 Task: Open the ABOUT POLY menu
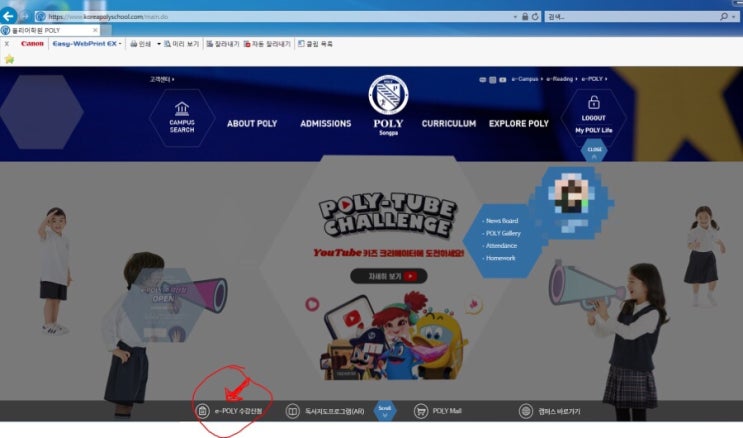click(252, 124)
